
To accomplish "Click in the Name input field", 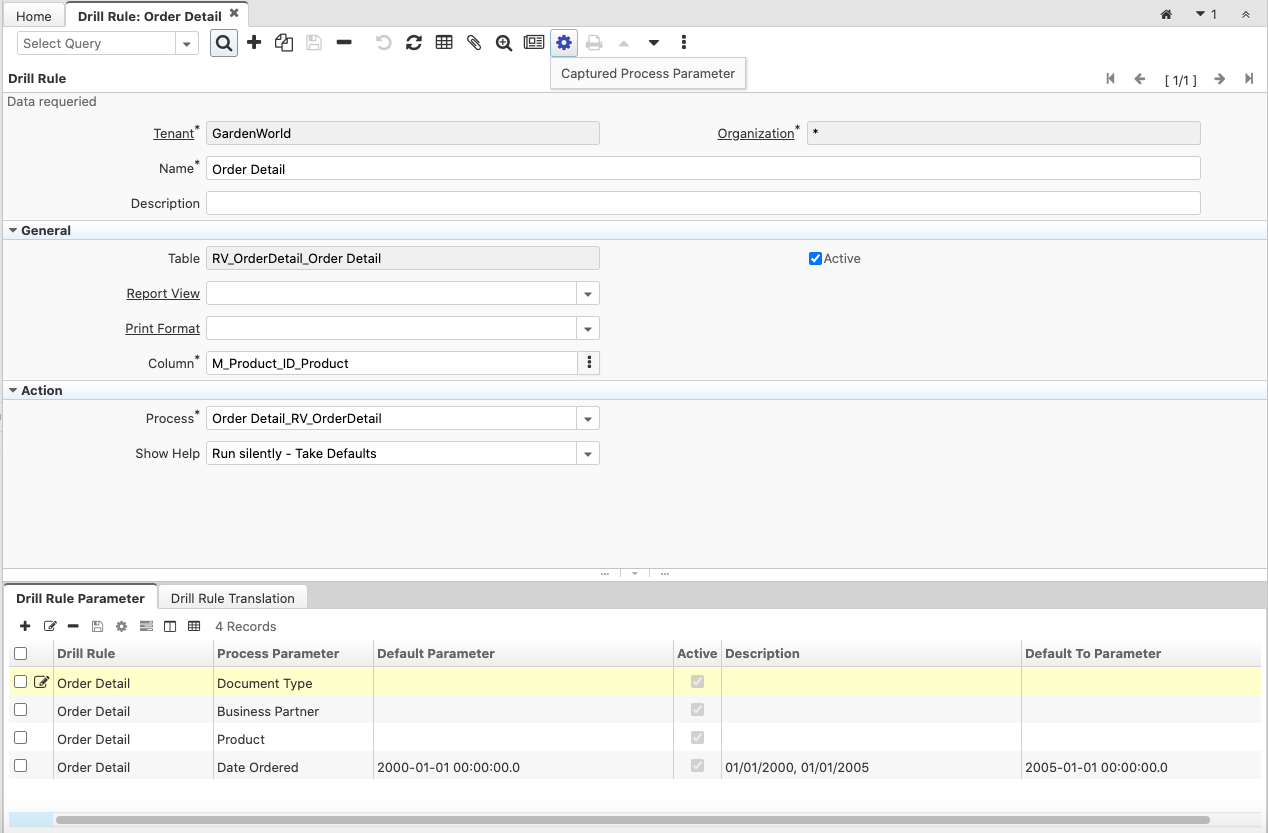I will [703, 168].
